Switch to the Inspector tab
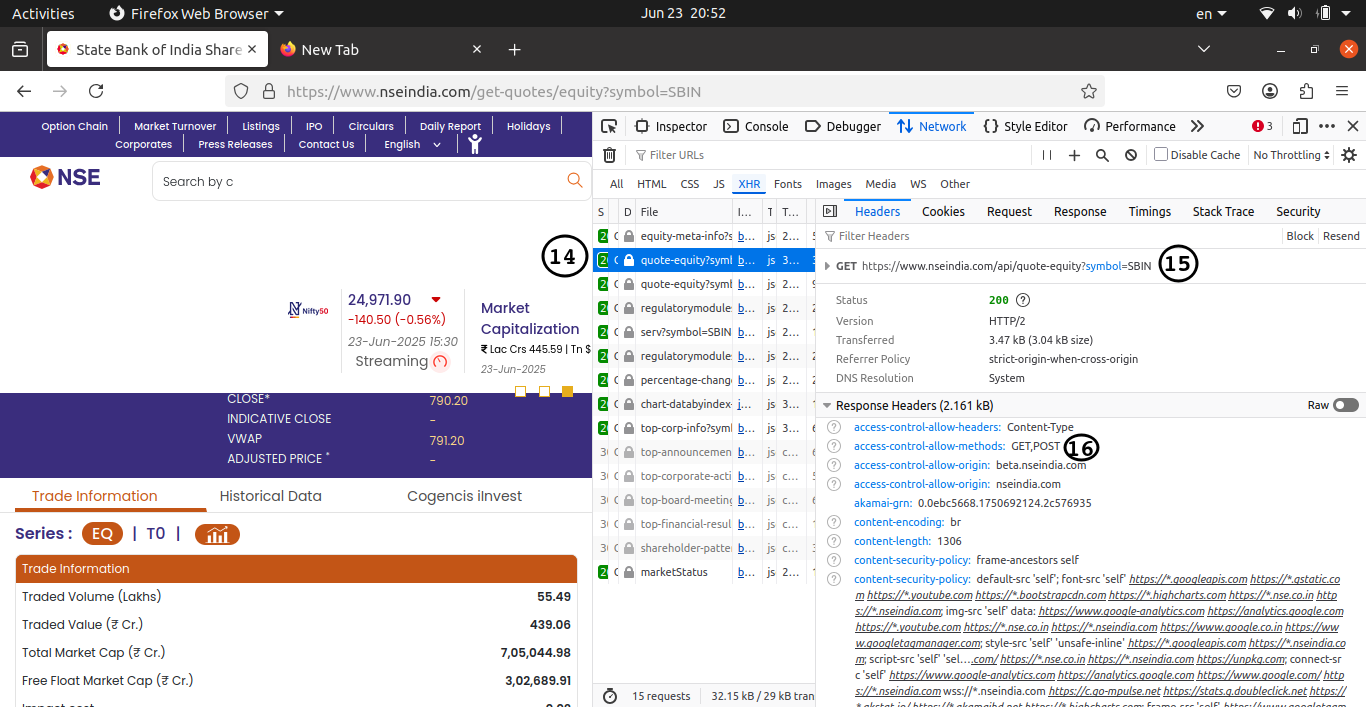 click(670, 126)
